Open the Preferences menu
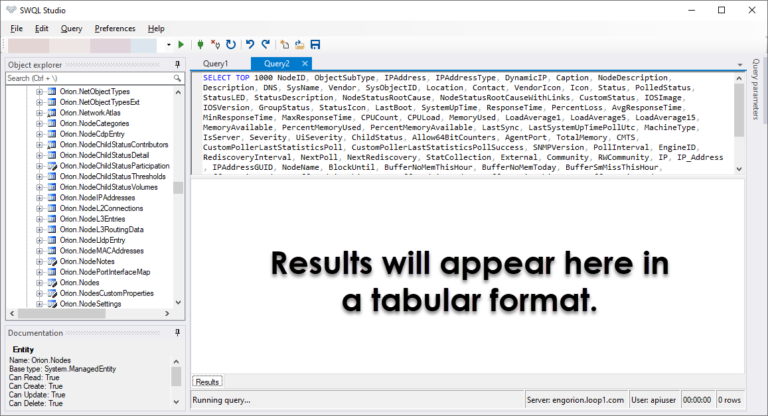This screenshot has height=416, width=768. click(115, 28)
